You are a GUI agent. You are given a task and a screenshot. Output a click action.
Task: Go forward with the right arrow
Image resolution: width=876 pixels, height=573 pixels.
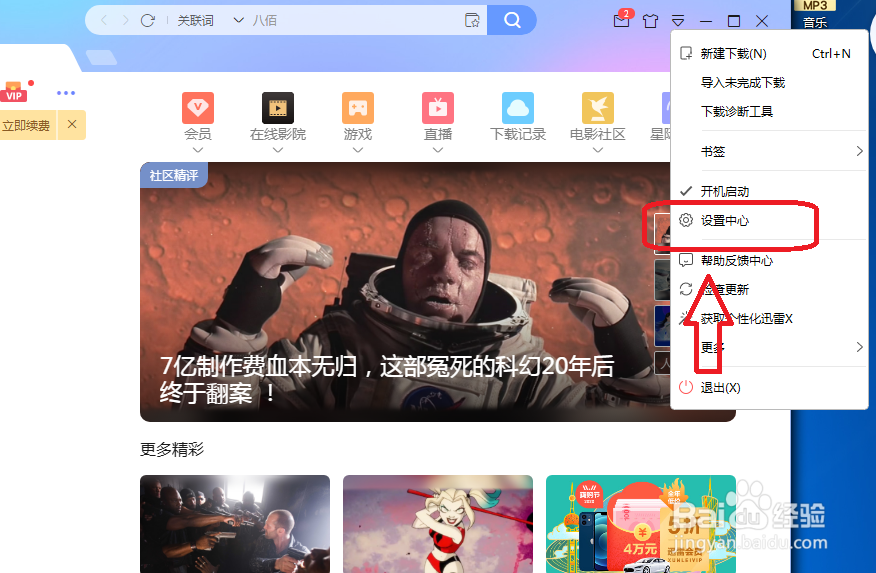125,21
